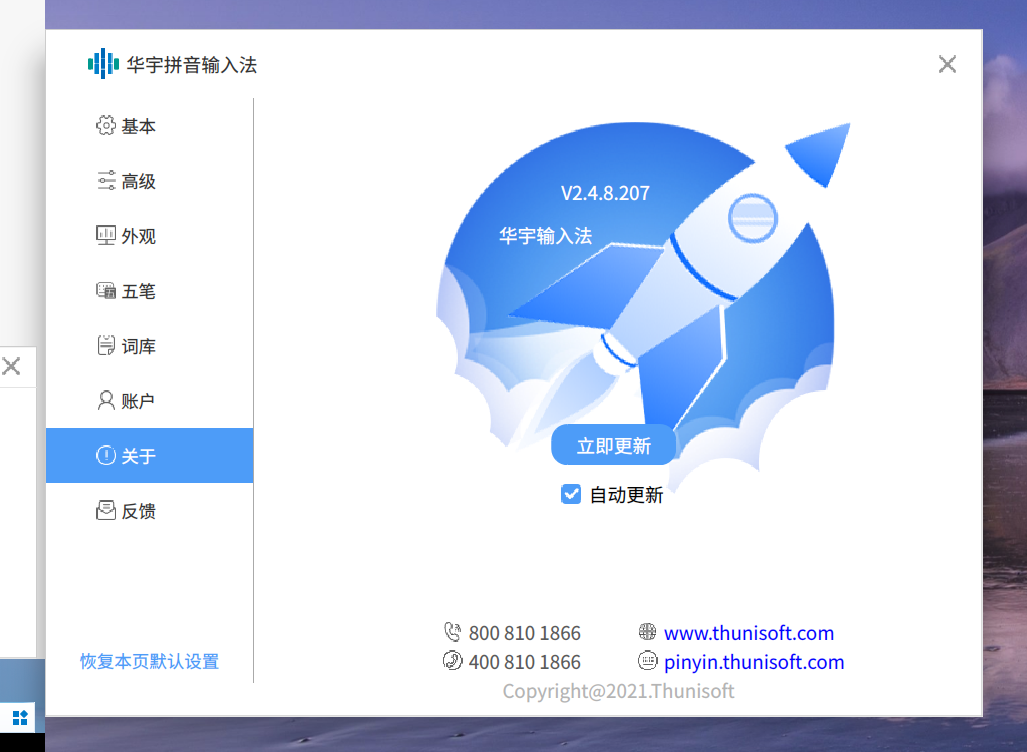Click the user icon beside 账户
Viewport: 1027px width, 752px height.
[105, 400]
